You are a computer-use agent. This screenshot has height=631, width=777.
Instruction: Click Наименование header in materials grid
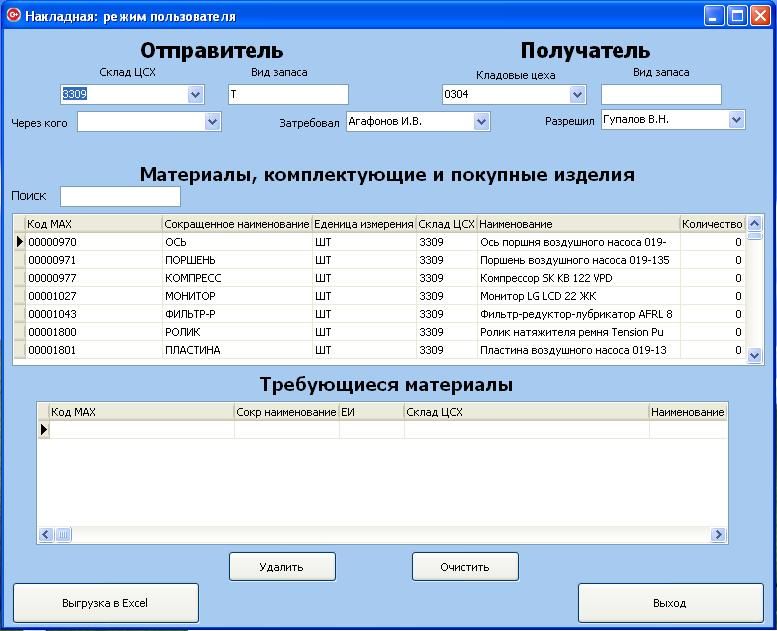point(578,224)
